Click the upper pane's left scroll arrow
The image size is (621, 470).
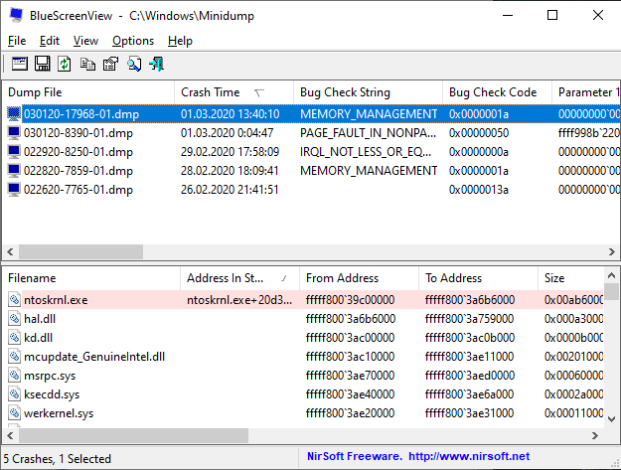10,252
